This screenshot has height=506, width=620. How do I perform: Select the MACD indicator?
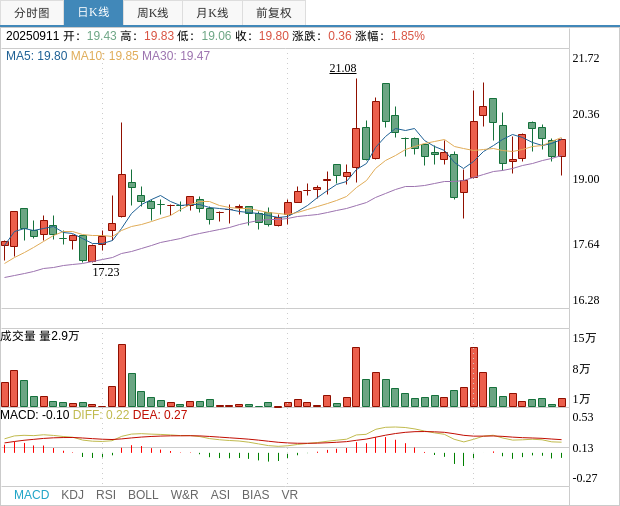[32, 495]
